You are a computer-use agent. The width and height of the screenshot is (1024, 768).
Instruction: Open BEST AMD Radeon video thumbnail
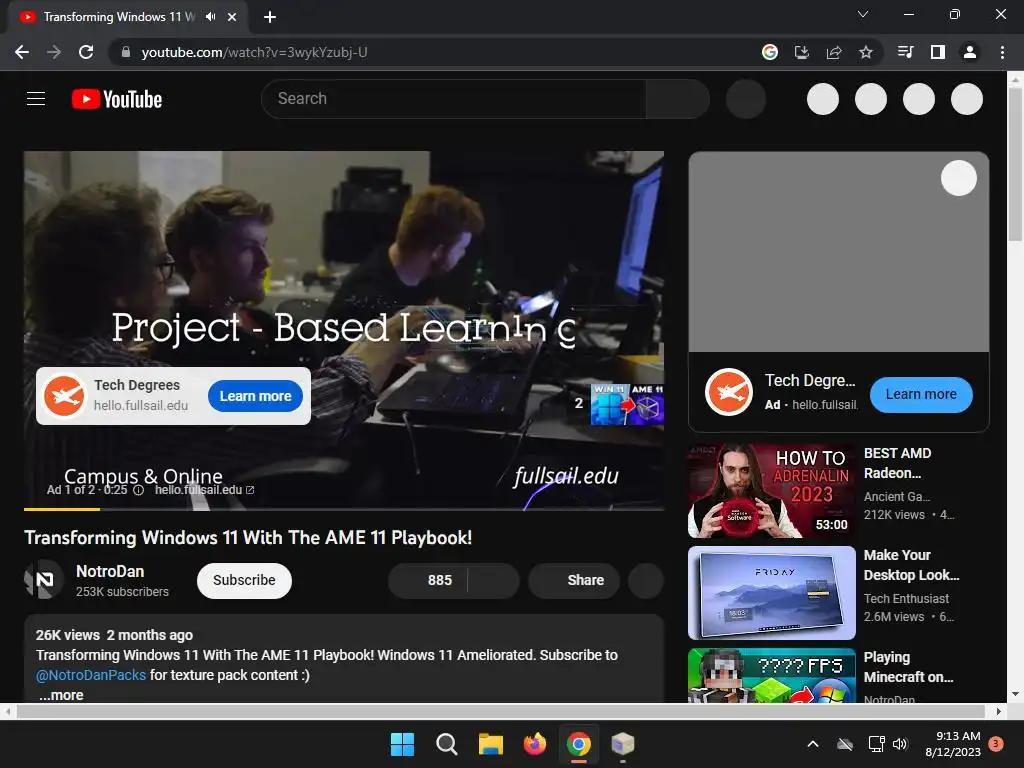click(771, 490)
